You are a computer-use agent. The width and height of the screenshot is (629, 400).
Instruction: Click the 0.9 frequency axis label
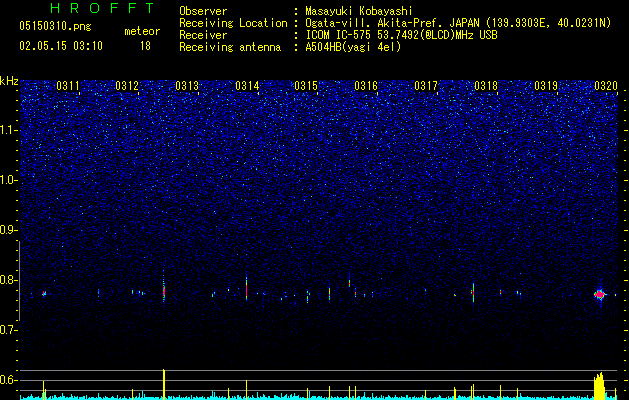tap(9, 230)
